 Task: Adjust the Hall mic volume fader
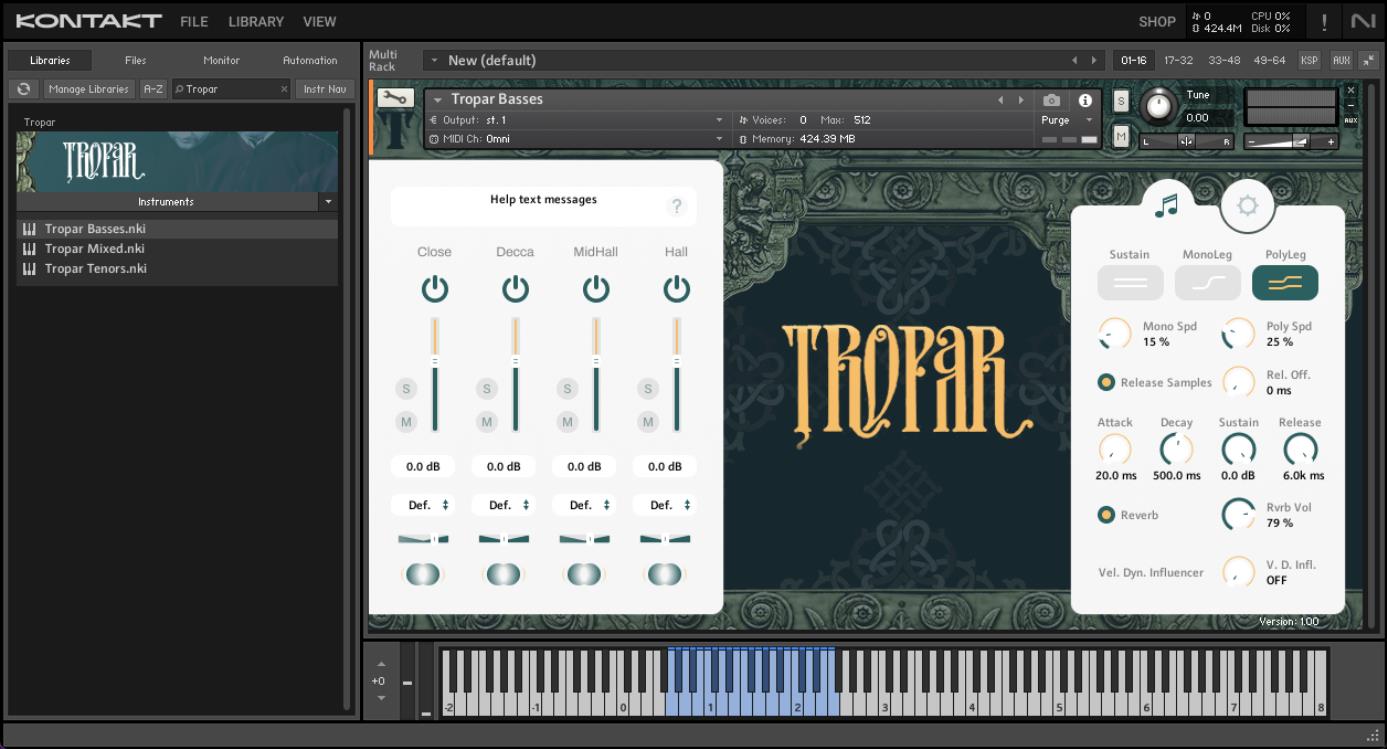click(x=677, y=362)
